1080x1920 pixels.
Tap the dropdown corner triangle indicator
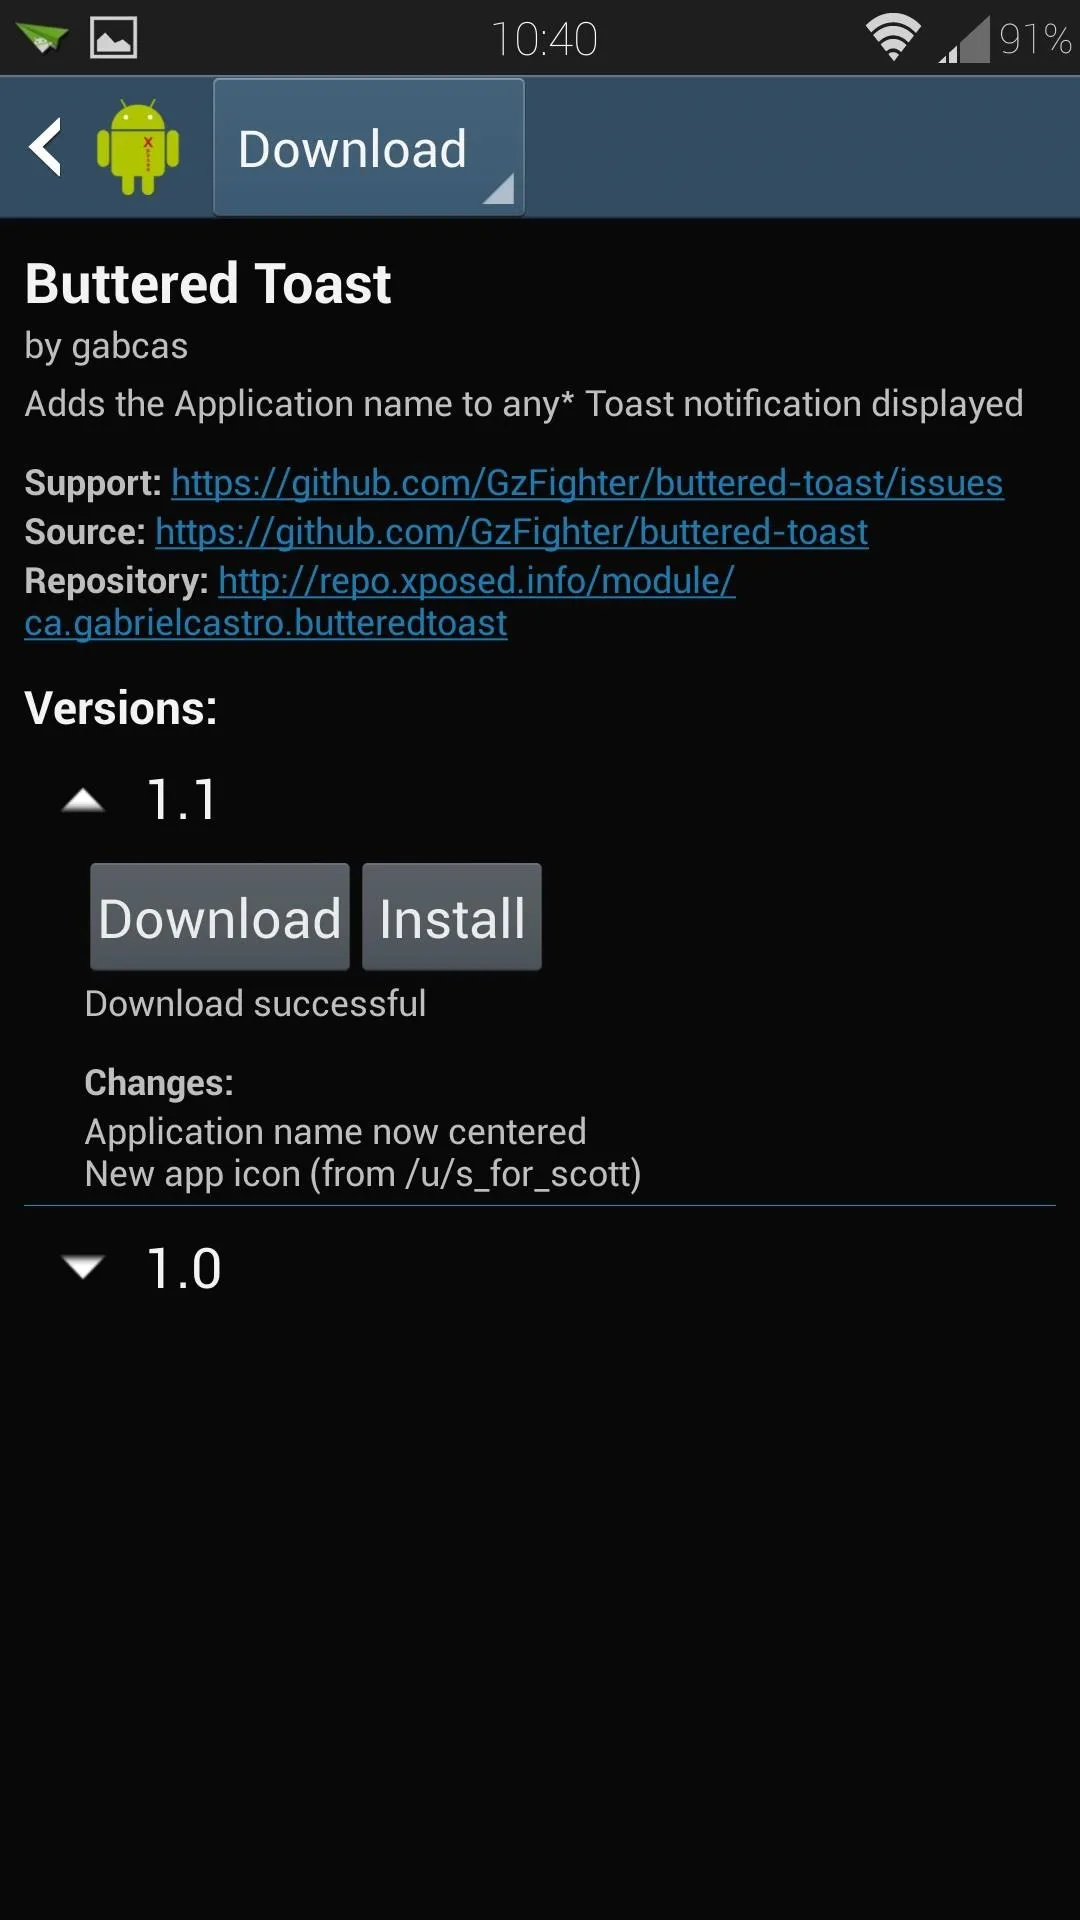point(498,188)
